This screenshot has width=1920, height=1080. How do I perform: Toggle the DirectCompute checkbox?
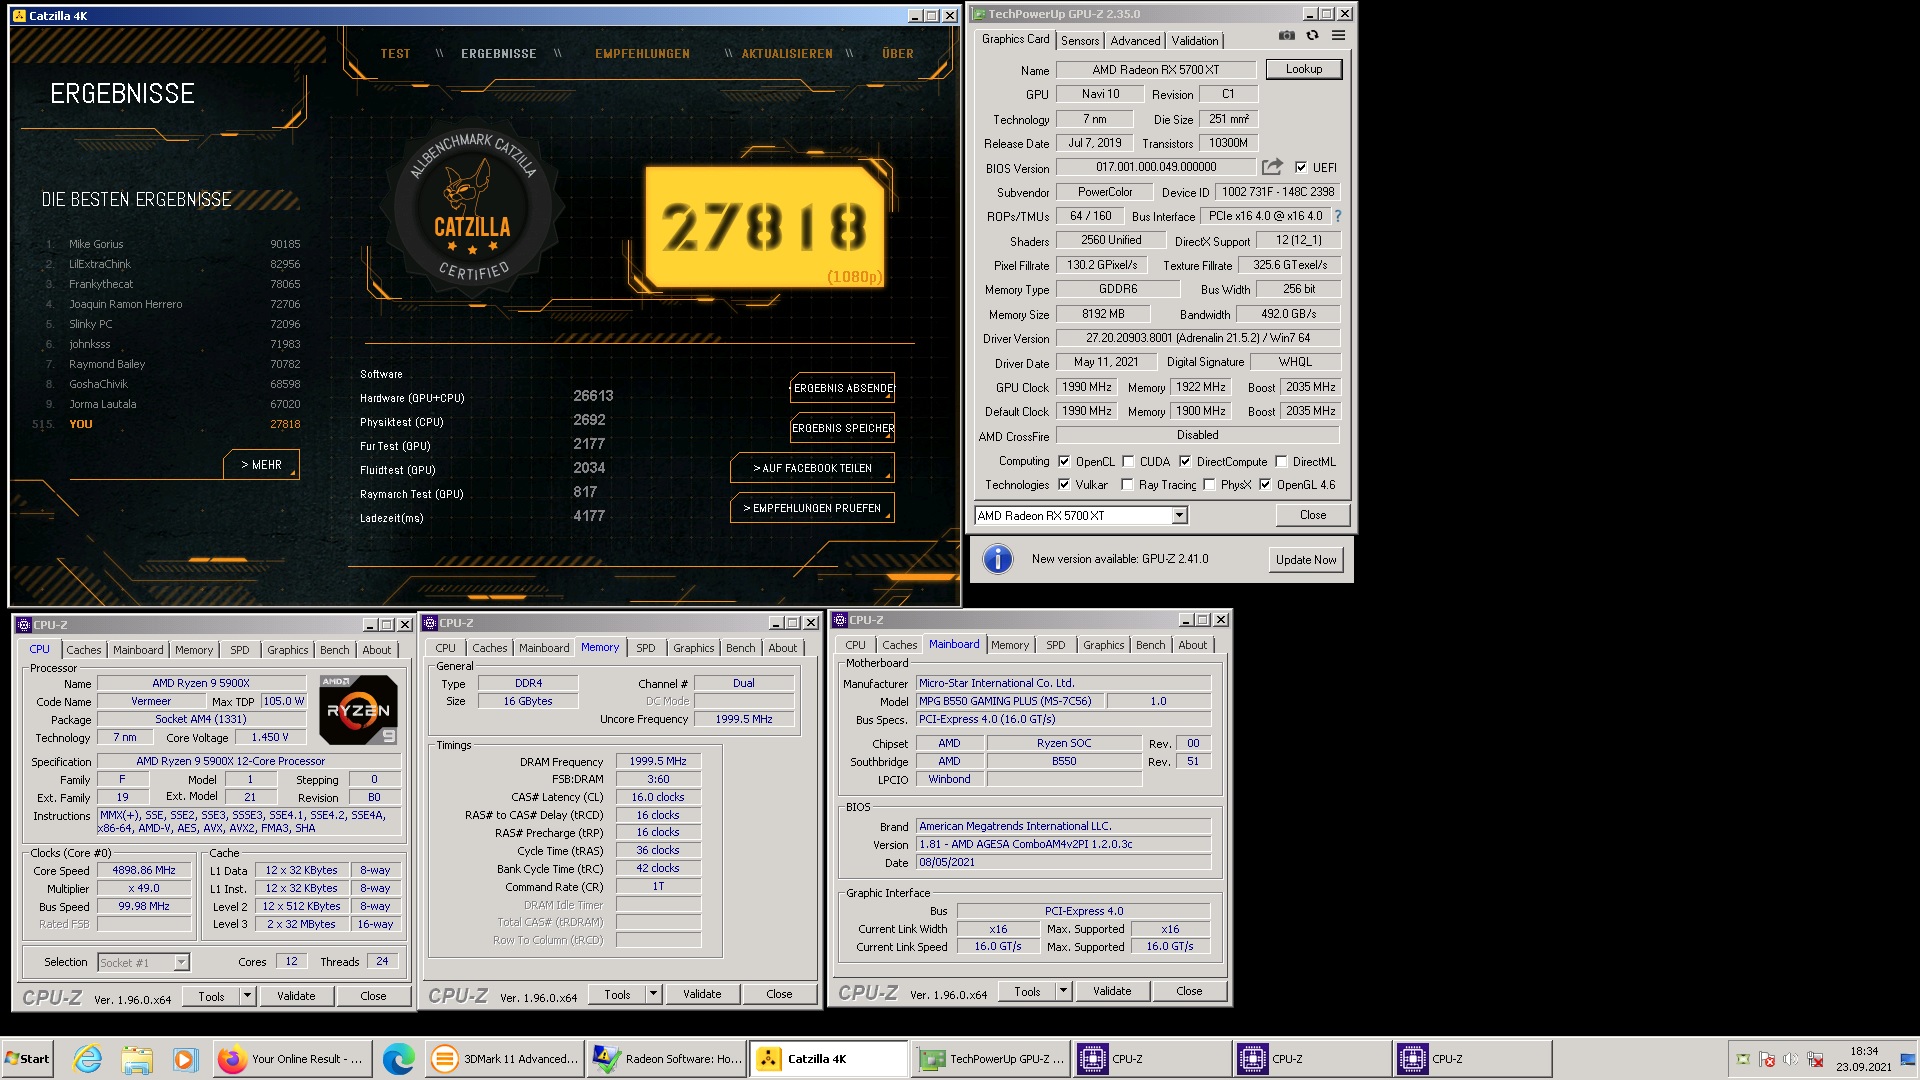[x=1185, y=462]
